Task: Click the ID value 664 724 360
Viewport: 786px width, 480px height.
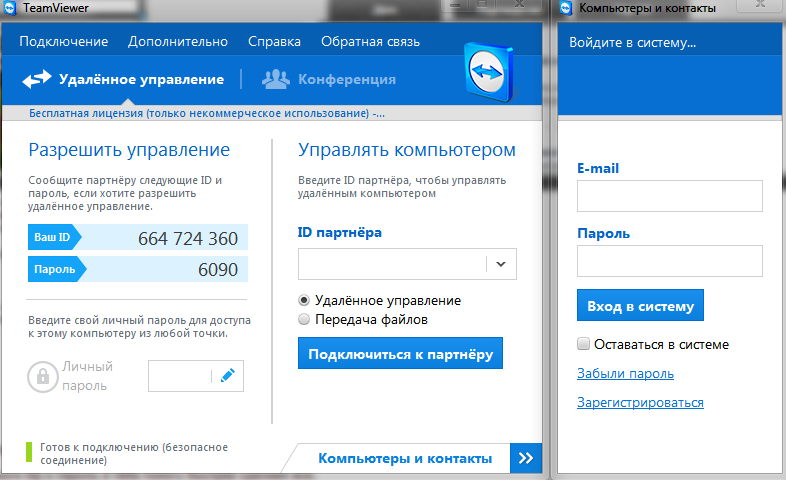Action: pyautogui.click(x=187, y=238)
